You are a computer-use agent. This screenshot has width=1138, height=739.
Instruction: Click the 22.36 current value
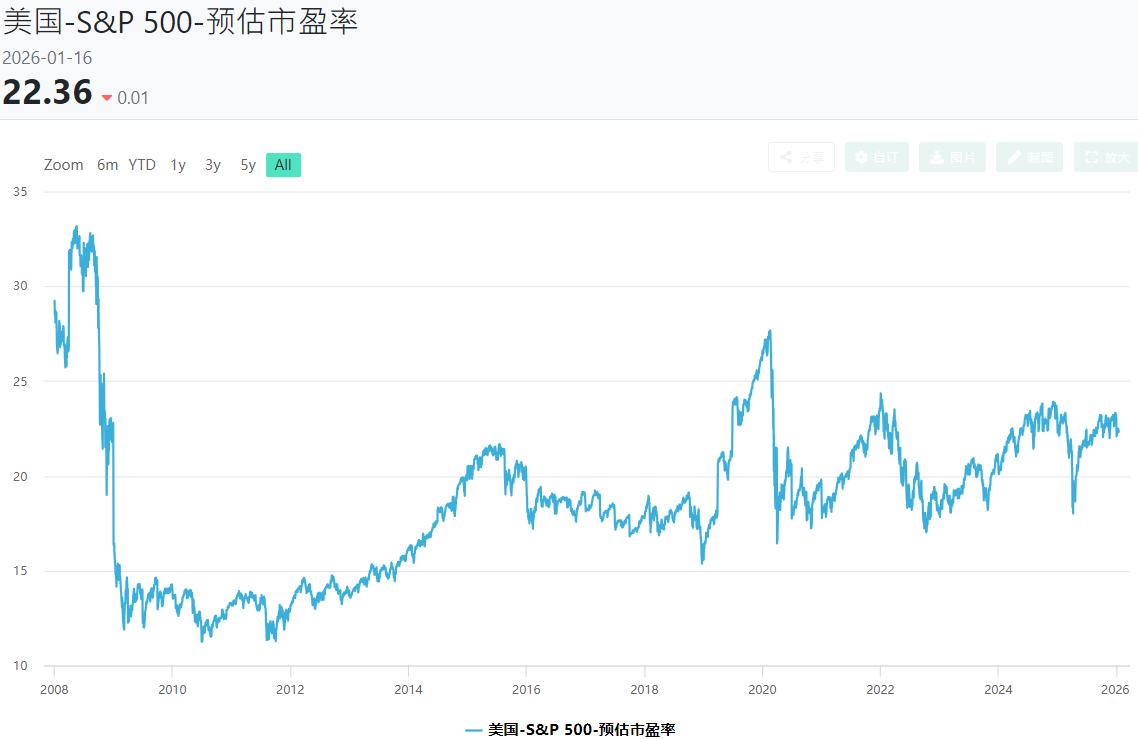coord(47,92)
